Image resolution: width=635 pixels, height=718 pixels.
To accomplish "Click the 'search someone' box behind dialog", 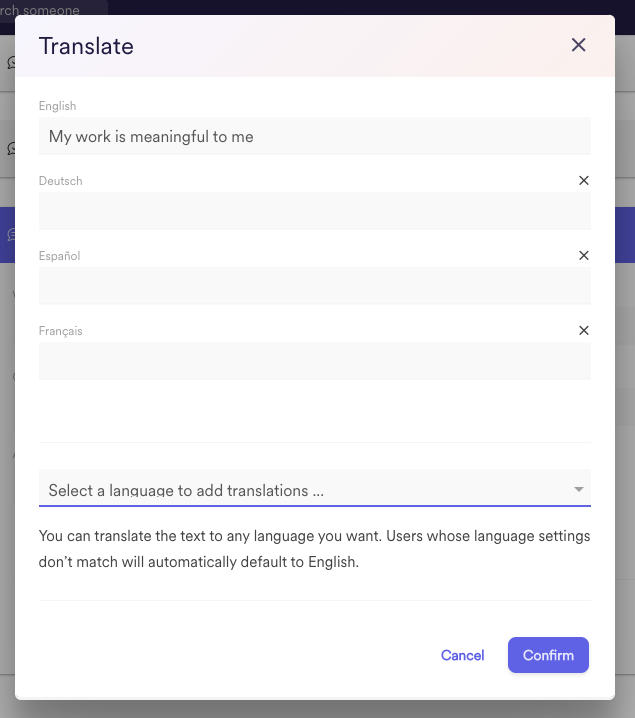I will (x=54, y=8).
